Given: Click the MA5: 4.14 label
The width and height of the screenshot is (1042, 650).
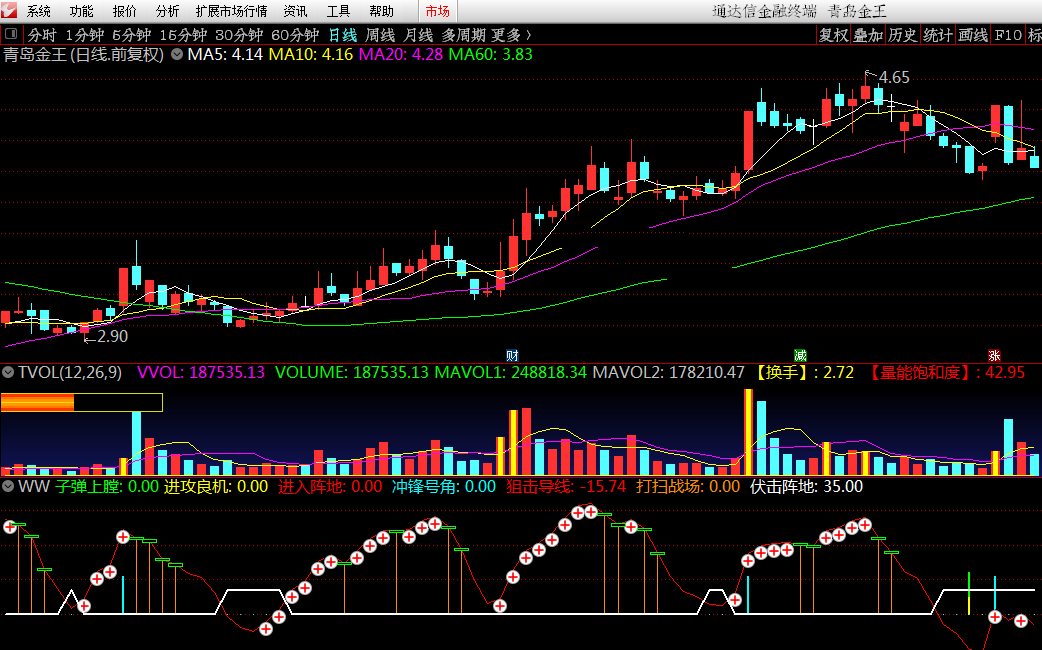Looking at the screenshot, I should point(225,54).
